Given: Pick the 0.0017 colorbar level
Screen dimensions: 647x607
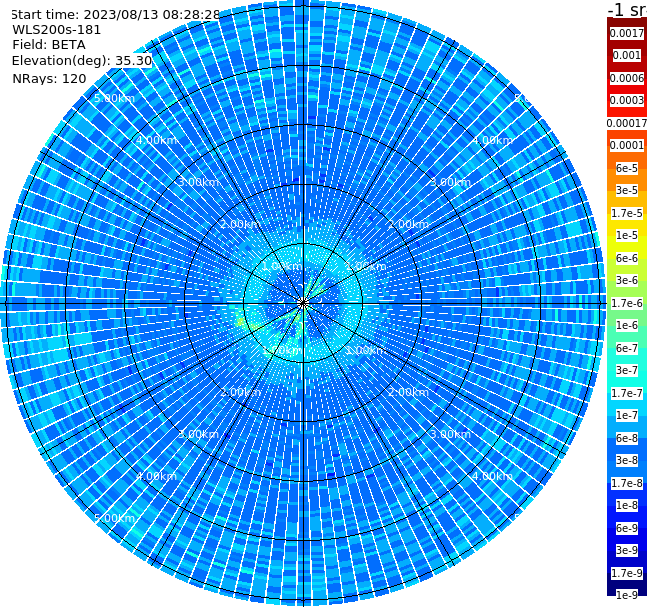Looking at the screenshot, I should coord(627,33).
